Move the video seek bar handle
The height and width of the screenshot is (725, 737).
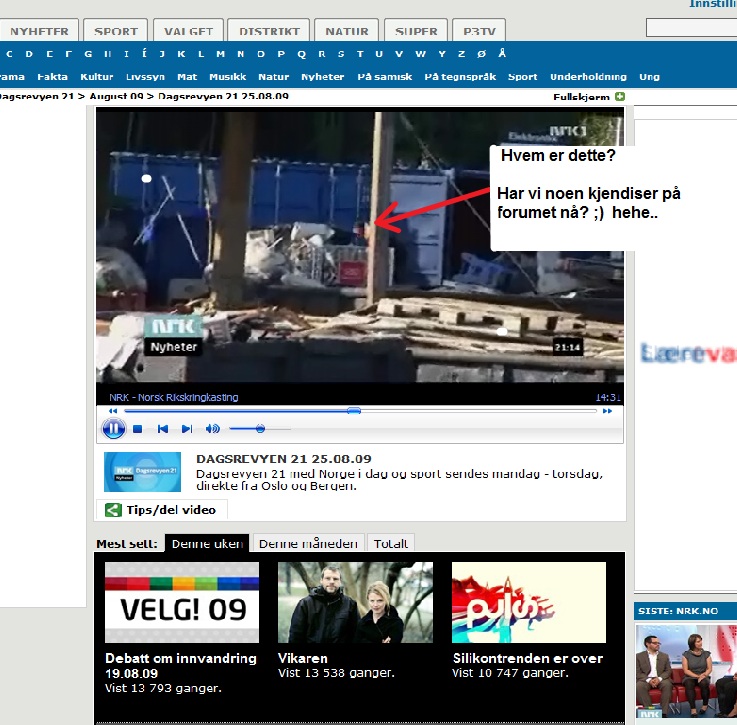click(x=354, y=410)
